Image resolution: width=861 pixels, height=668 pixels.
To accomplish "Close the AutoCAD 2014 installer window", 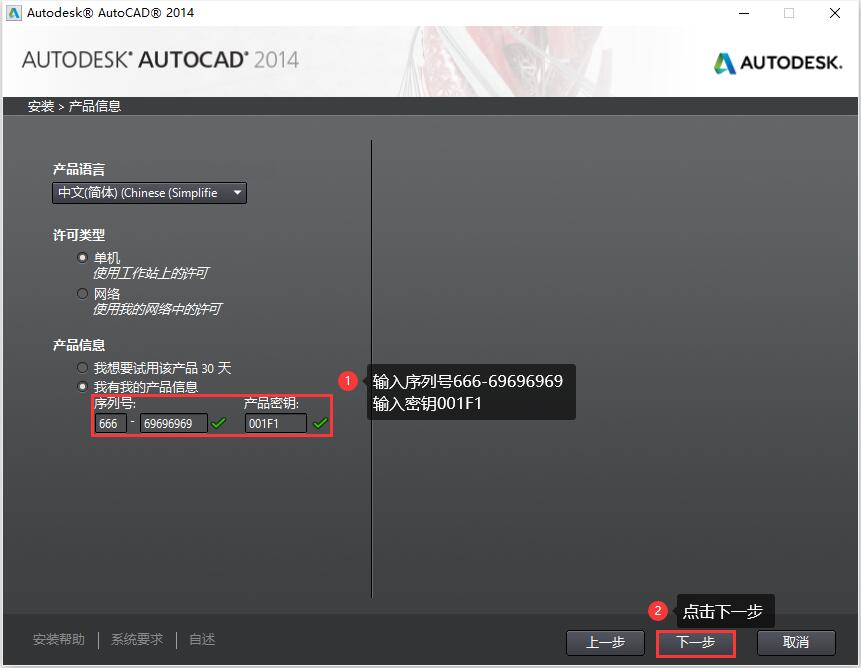I will click(835, 13).
